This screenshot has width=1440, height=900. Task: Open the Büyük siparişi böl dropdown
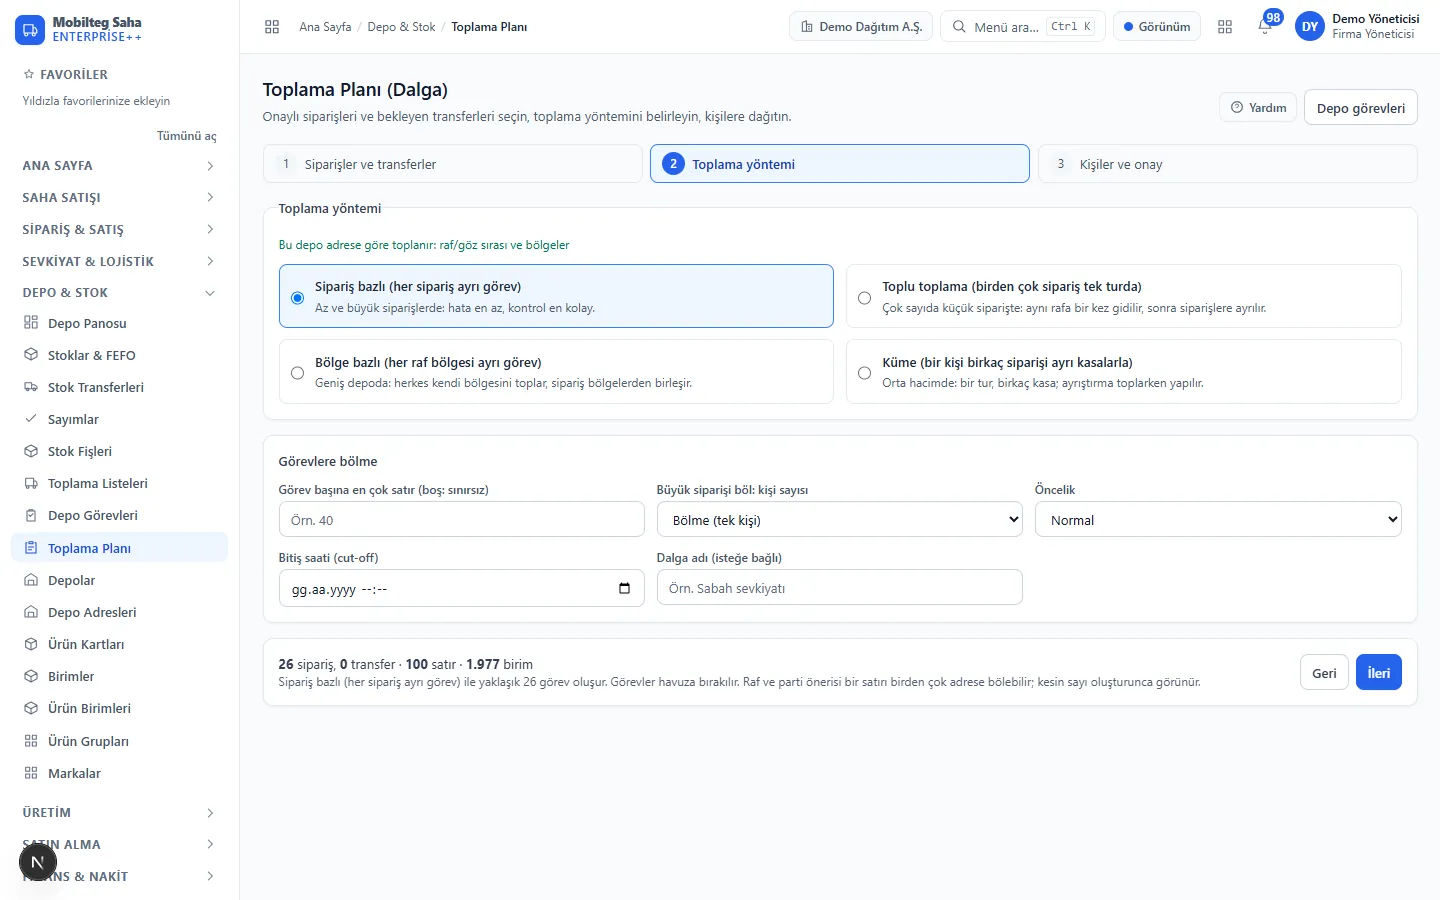point(839,520)
